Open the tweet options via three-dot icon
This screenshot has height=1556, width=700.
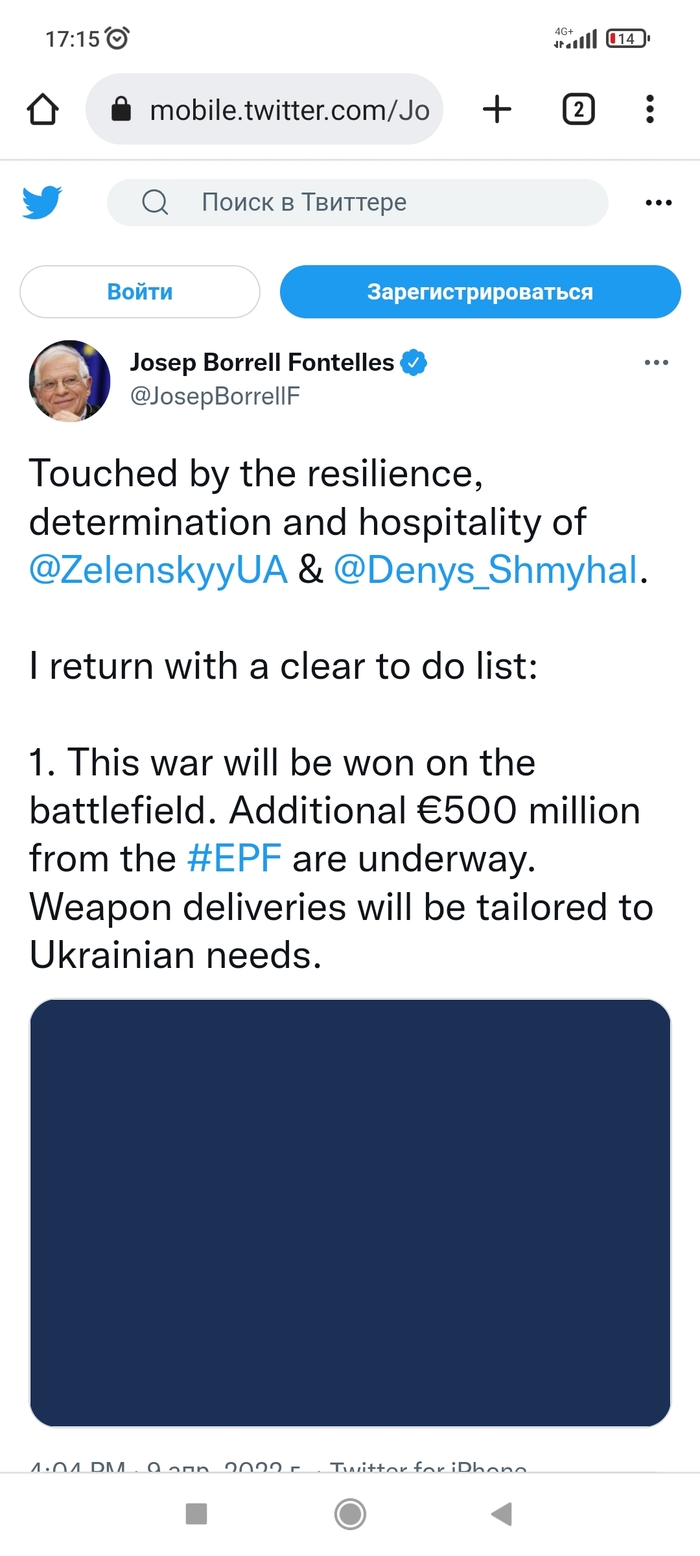tap(657, 362)
